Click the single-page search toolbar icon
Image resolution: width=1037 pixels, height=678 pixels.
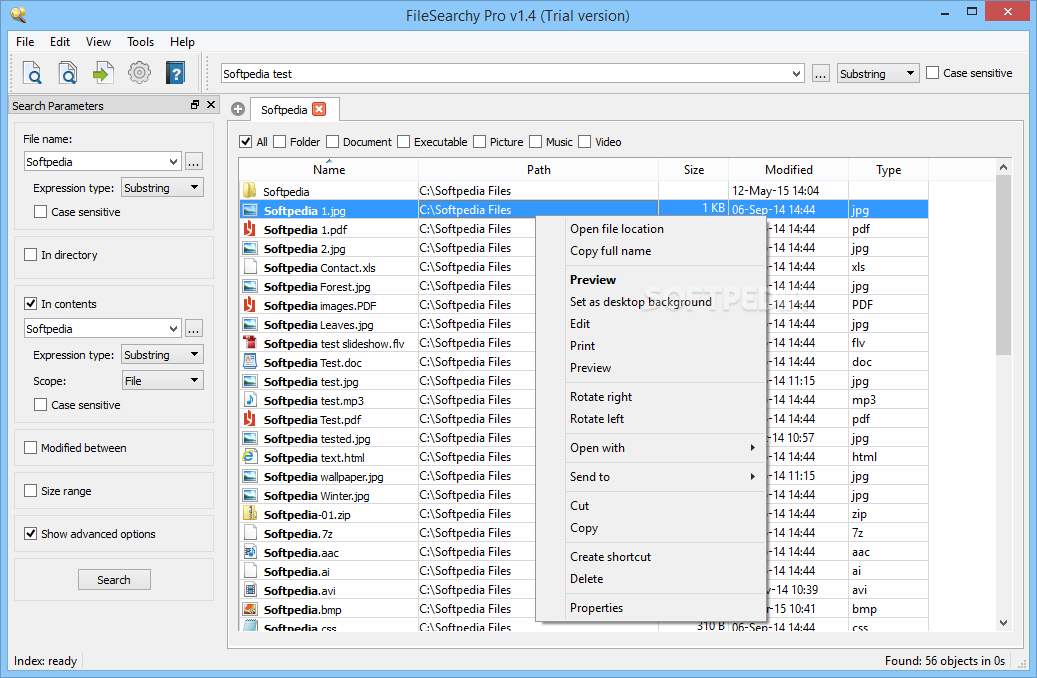32,73
